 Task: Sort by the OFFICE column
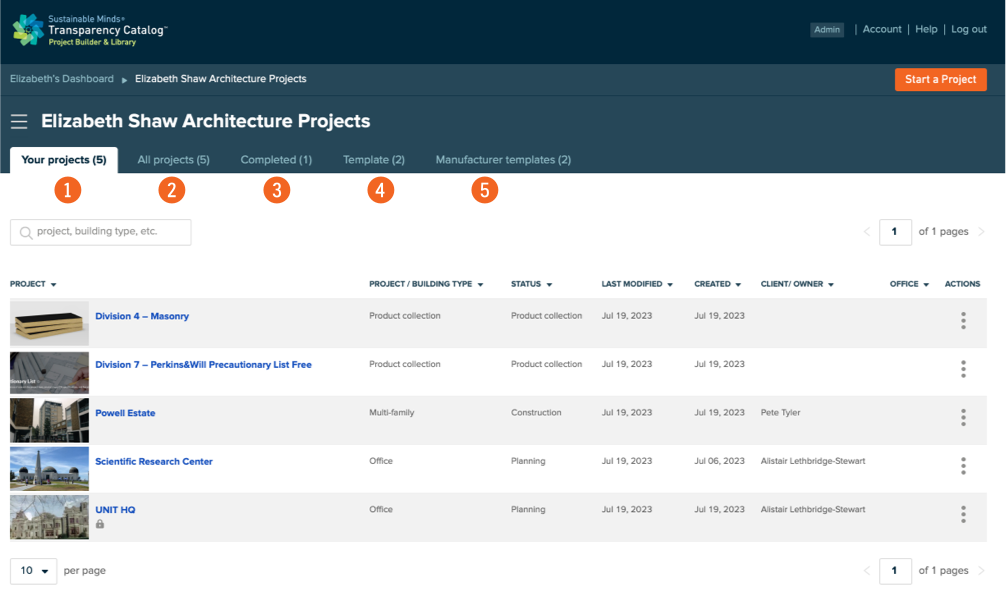909,284
